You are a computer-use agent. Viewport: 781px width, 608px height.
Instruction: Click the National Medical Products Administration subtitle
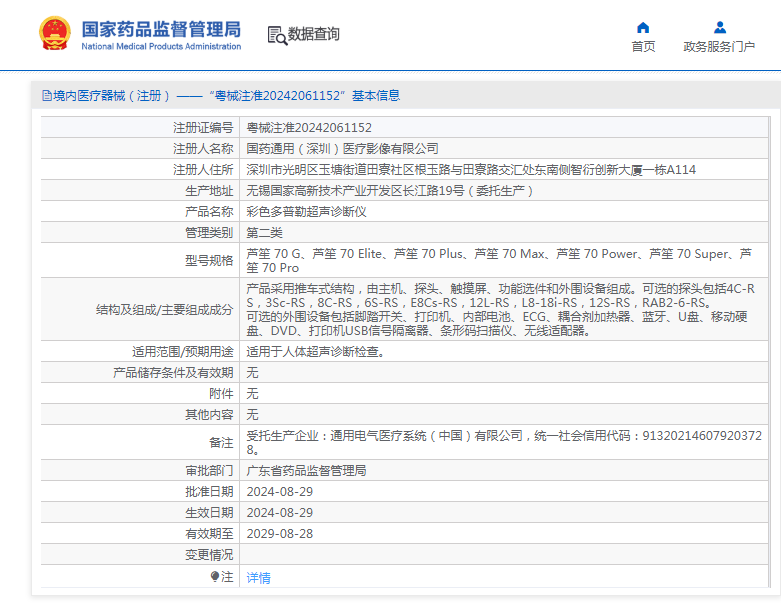pyautogui.click(x=160, y=47)
